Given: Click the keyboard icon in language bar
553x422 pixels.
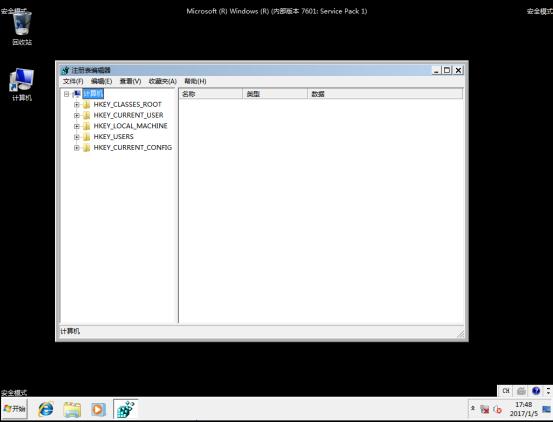Looking at the screenshot, I should point(521,391).
